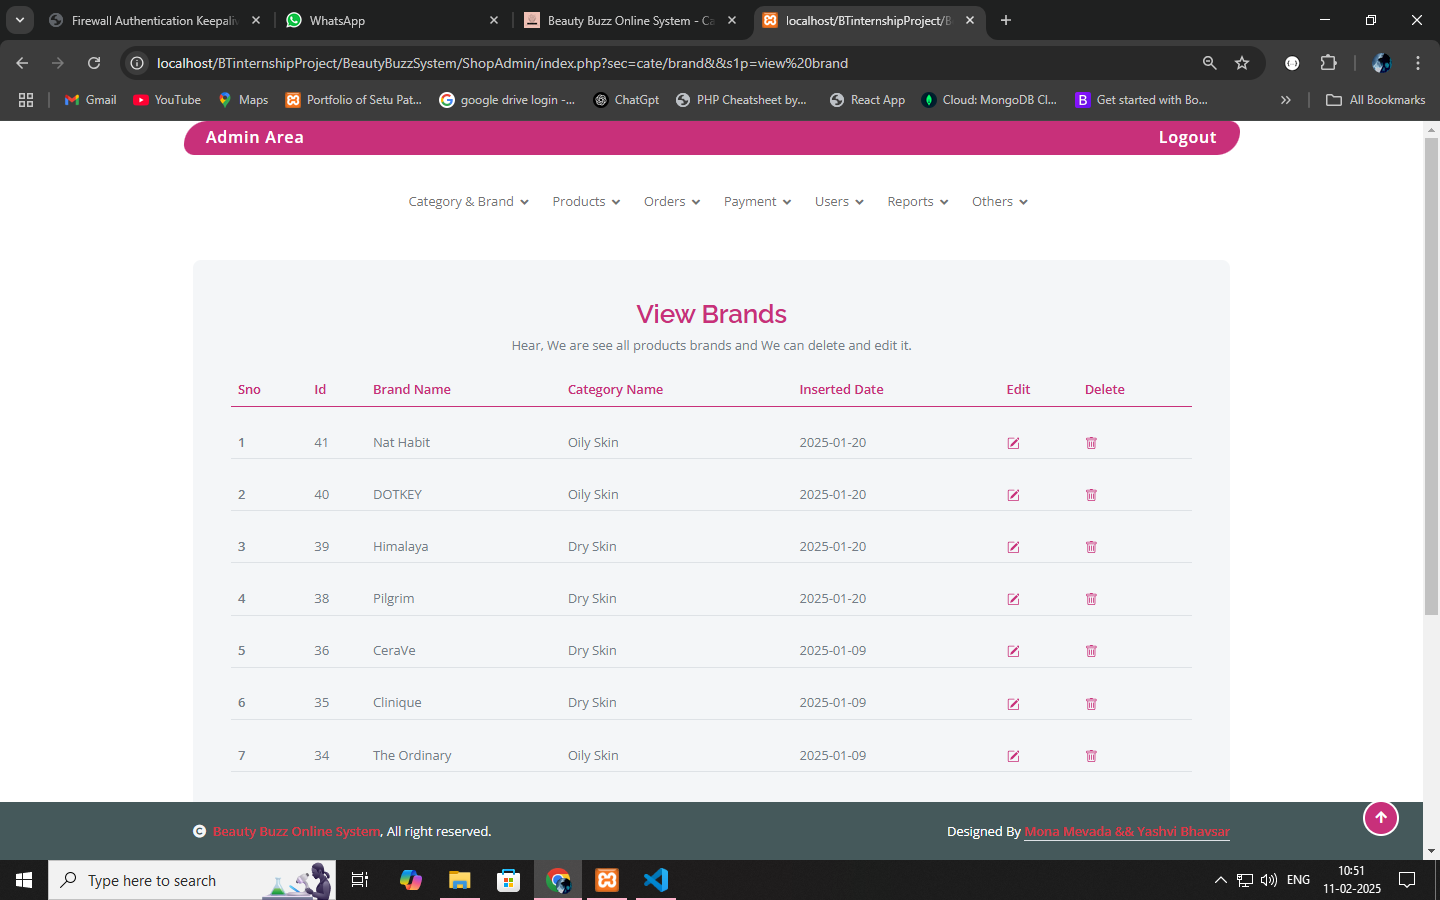
Task: Delete the Himalaya brand entry
Action: coord(1091,547)
